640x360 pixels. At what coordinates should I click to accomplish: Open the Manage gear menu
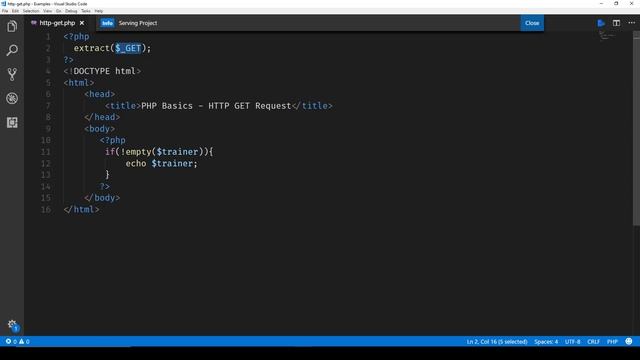point(12,325)
